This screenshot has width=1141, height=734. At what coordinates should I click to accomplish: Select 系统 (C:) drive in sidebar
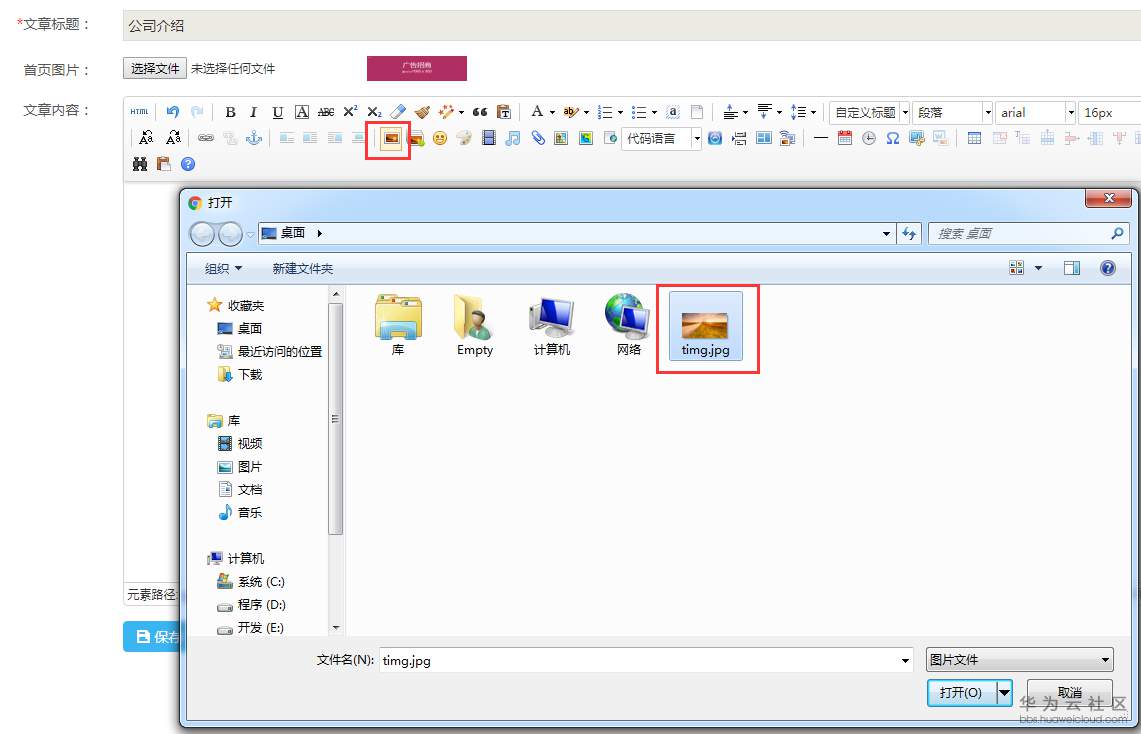(x=251, y=582)
